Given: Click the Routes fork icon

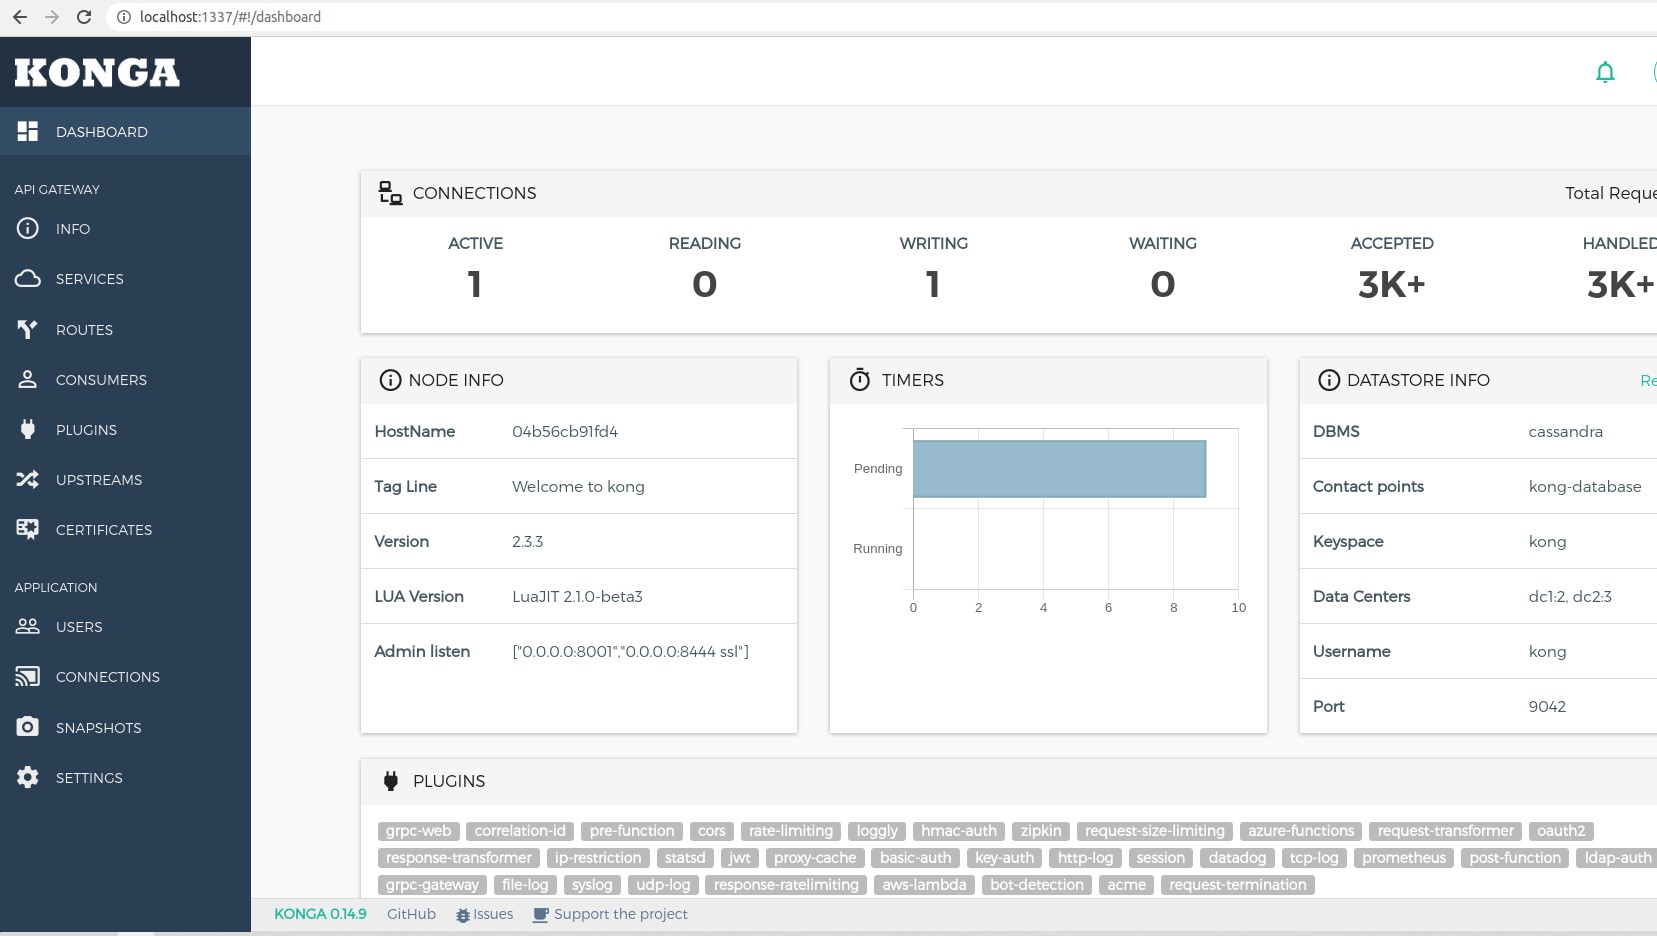Looking at the screenshot, I should pos(28,329).
